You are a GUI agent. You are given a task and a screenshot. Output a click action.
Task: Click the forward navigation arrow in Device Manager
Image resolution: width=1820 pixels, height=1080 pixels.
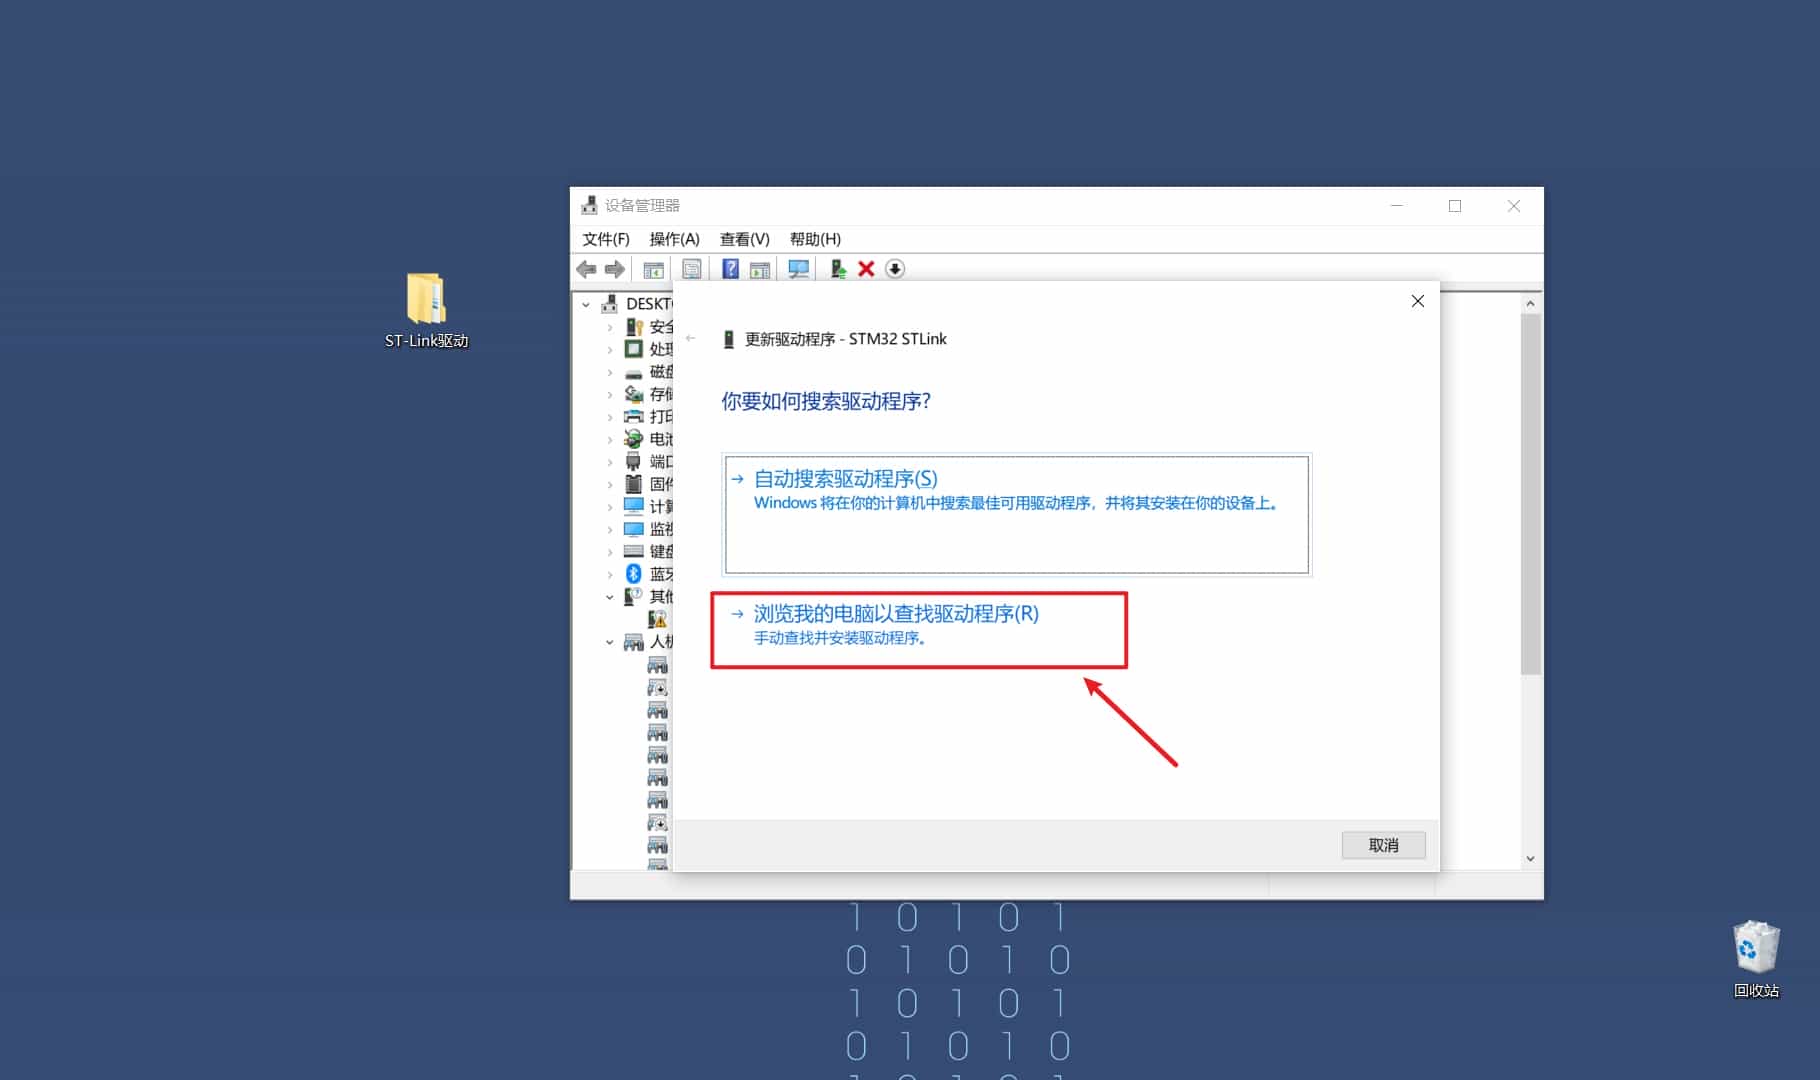pos(614,269)
